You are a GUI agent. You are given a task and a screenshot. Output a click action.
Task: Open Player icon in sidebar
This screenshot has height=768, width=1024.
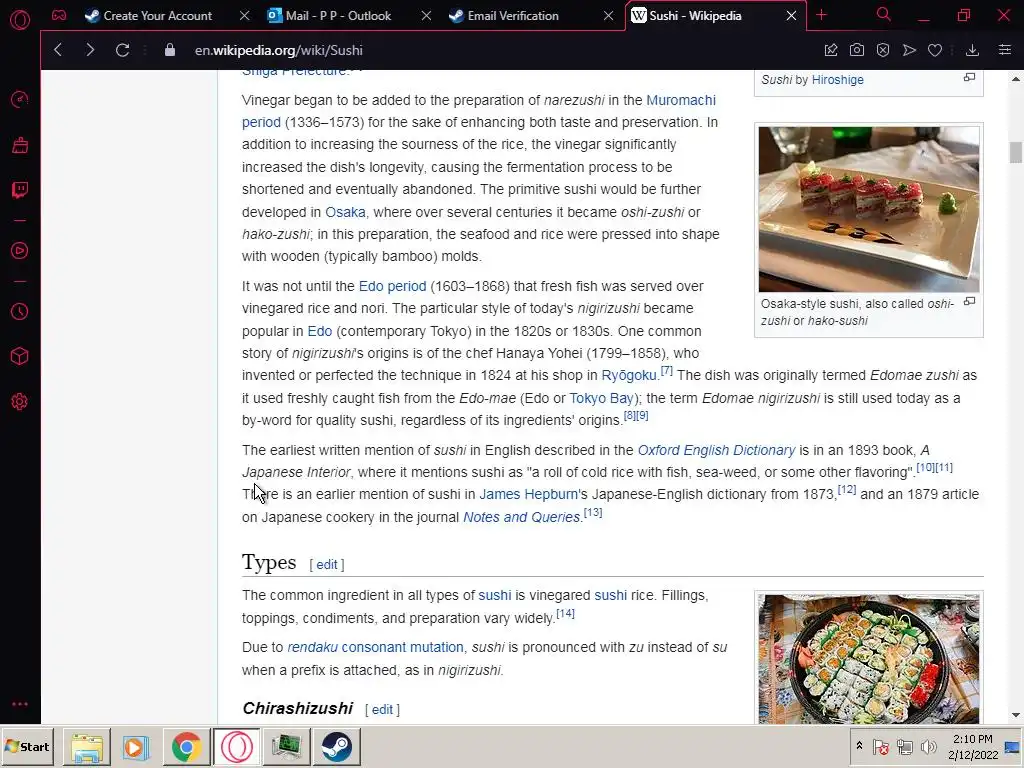pos(20,251)
